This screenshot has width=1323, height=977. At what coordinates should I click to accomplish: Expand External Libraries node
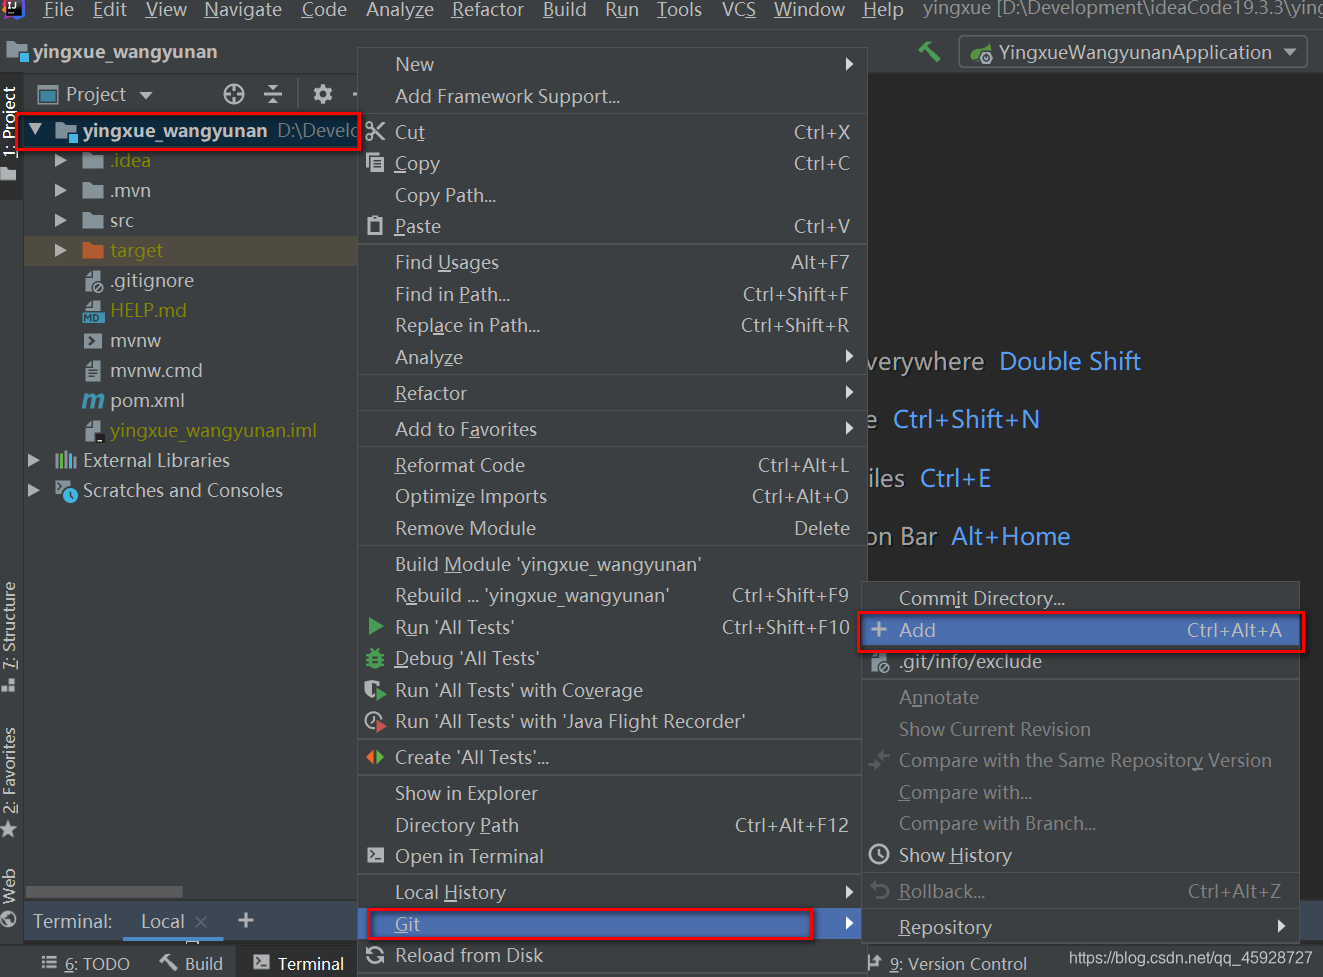click(x=34, y=460)
